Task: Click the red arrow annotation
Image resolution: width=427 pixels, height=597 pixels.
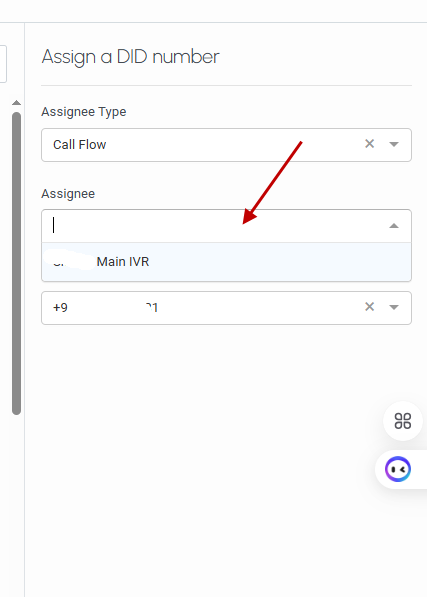Action: tap(272, 183)
